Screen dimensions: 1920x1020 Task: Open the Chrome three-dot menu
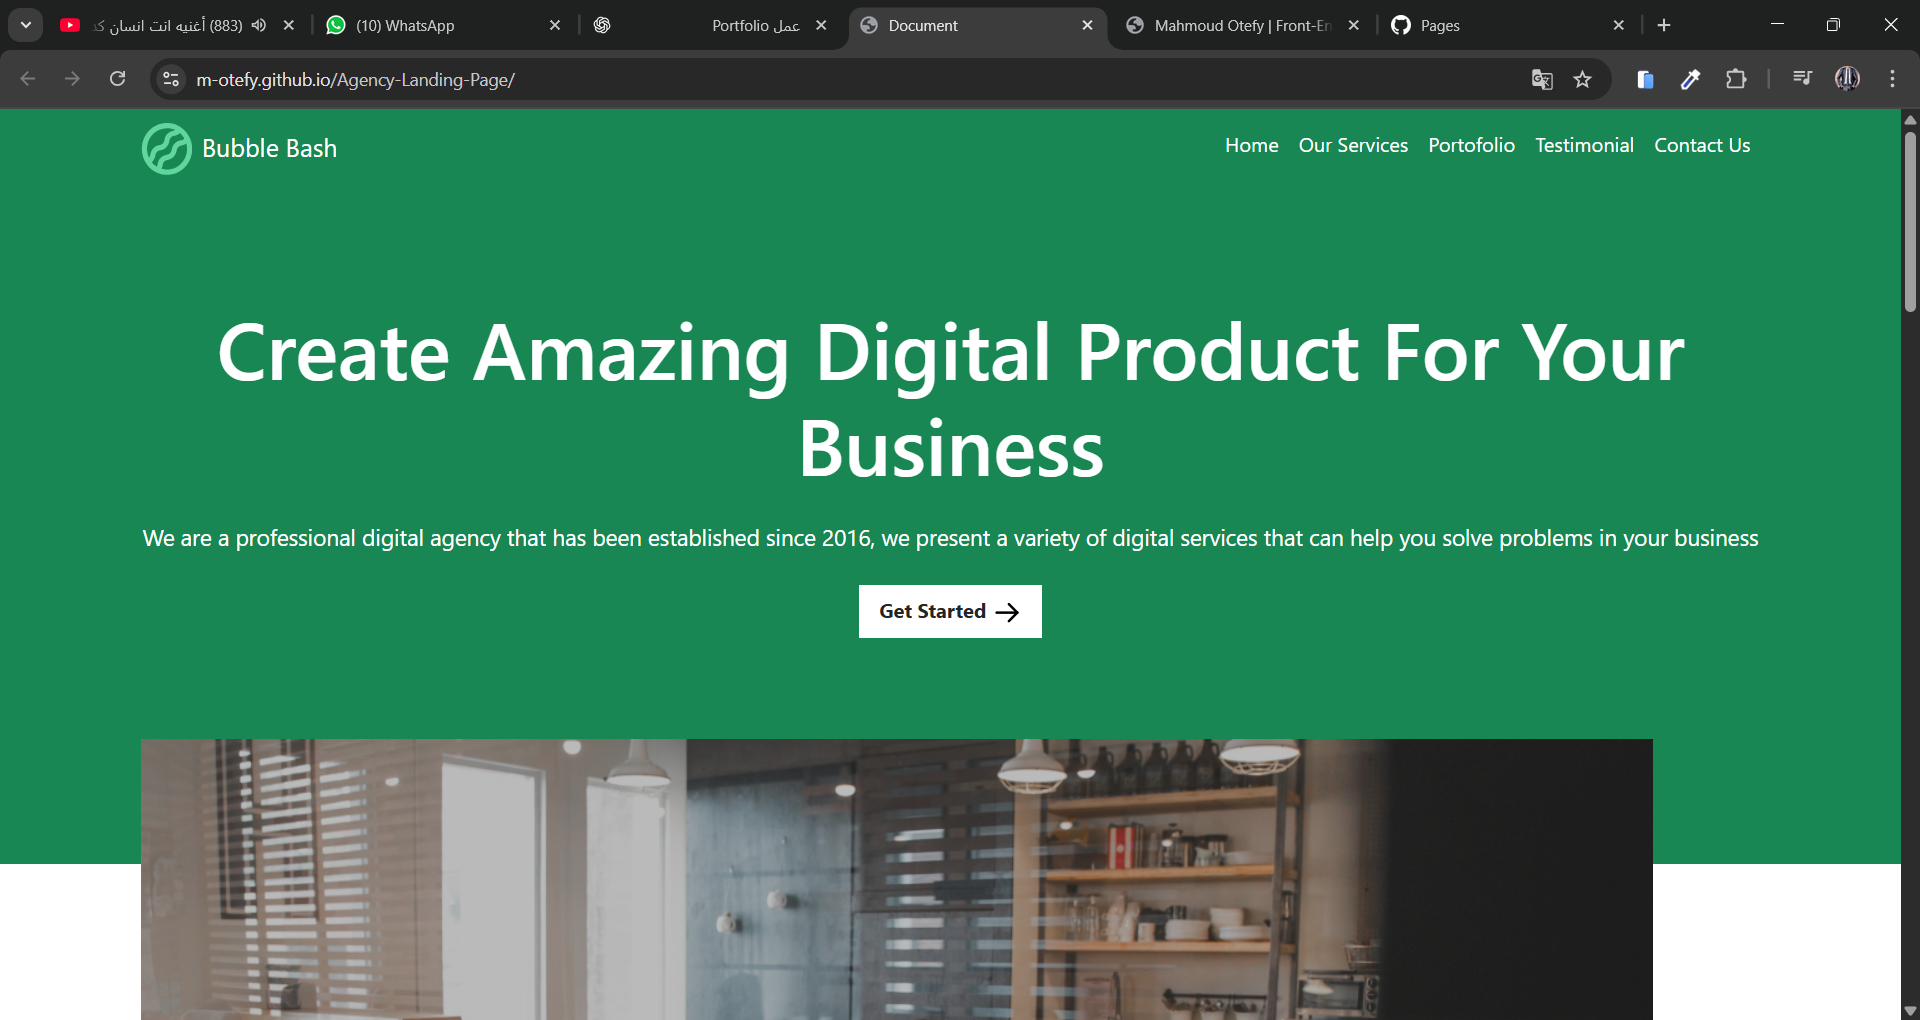[x=1892, y=79]
